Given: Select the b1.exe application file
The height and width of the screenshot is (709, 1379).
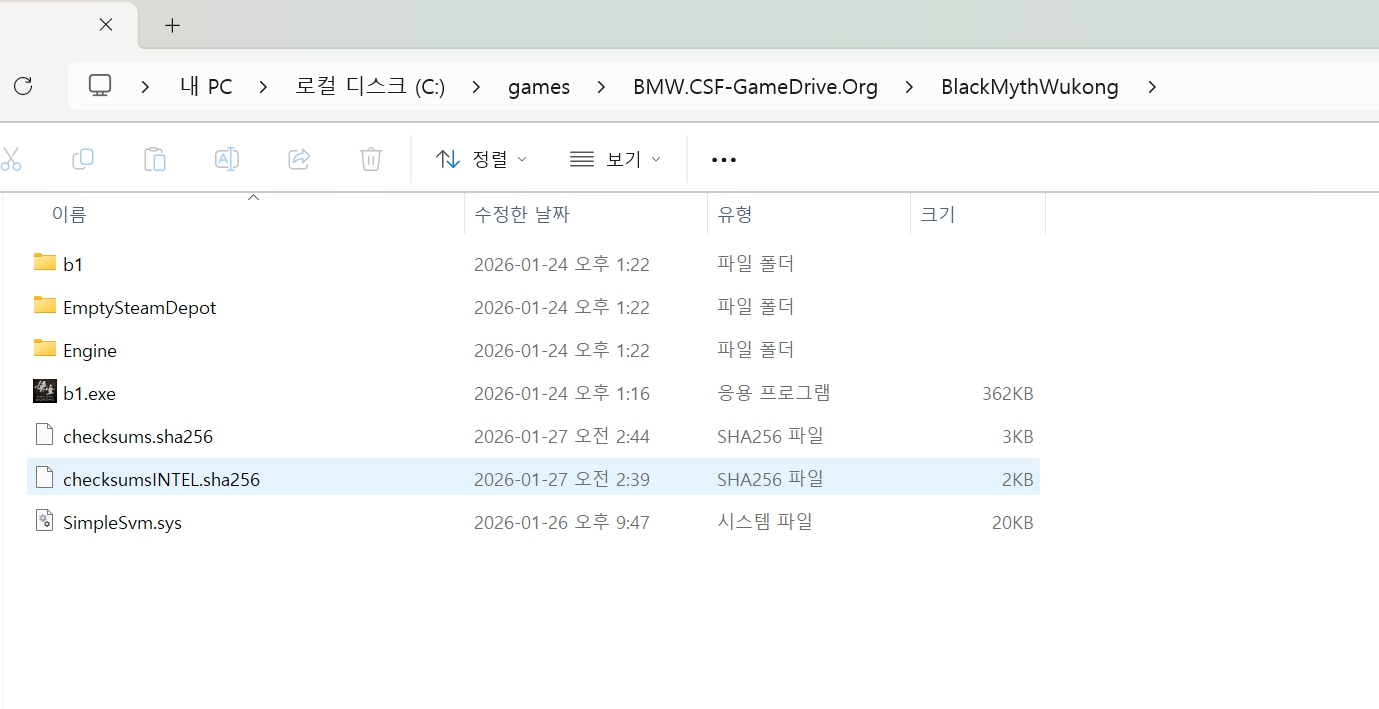Looking at the screenshot, I should [89, 394].
